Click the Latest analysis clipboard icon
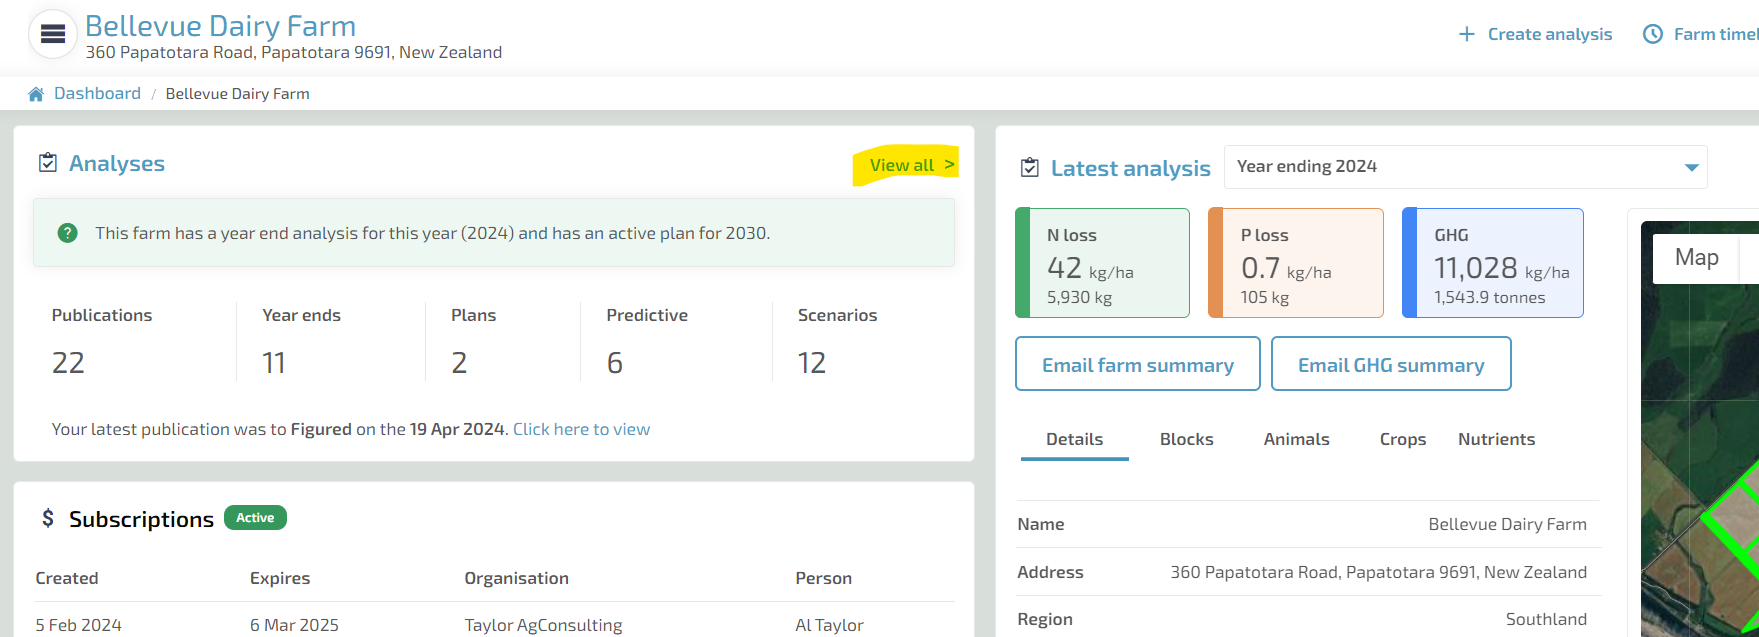 (1029, 168)
